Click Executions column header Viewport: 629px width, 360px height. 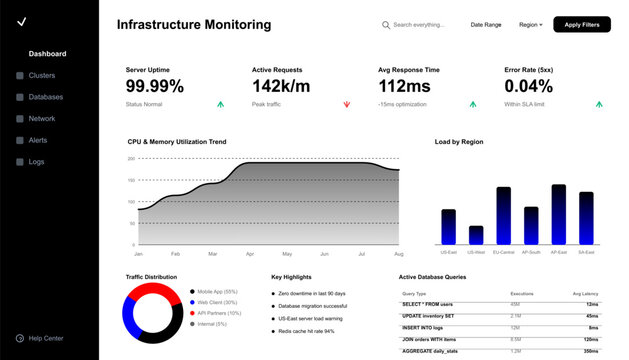522,294
